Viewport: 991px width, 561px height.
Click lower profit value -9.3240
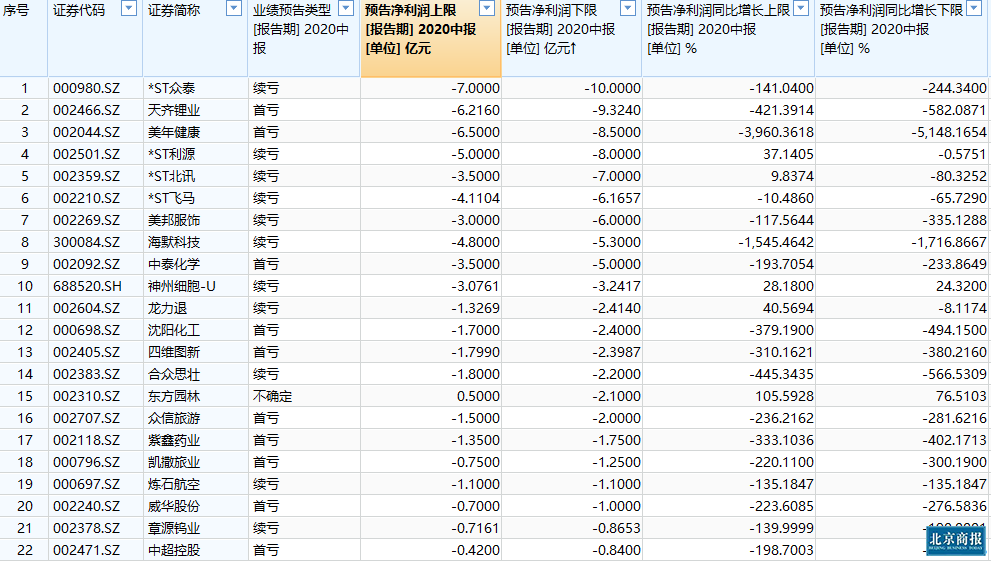click(616, 111)
